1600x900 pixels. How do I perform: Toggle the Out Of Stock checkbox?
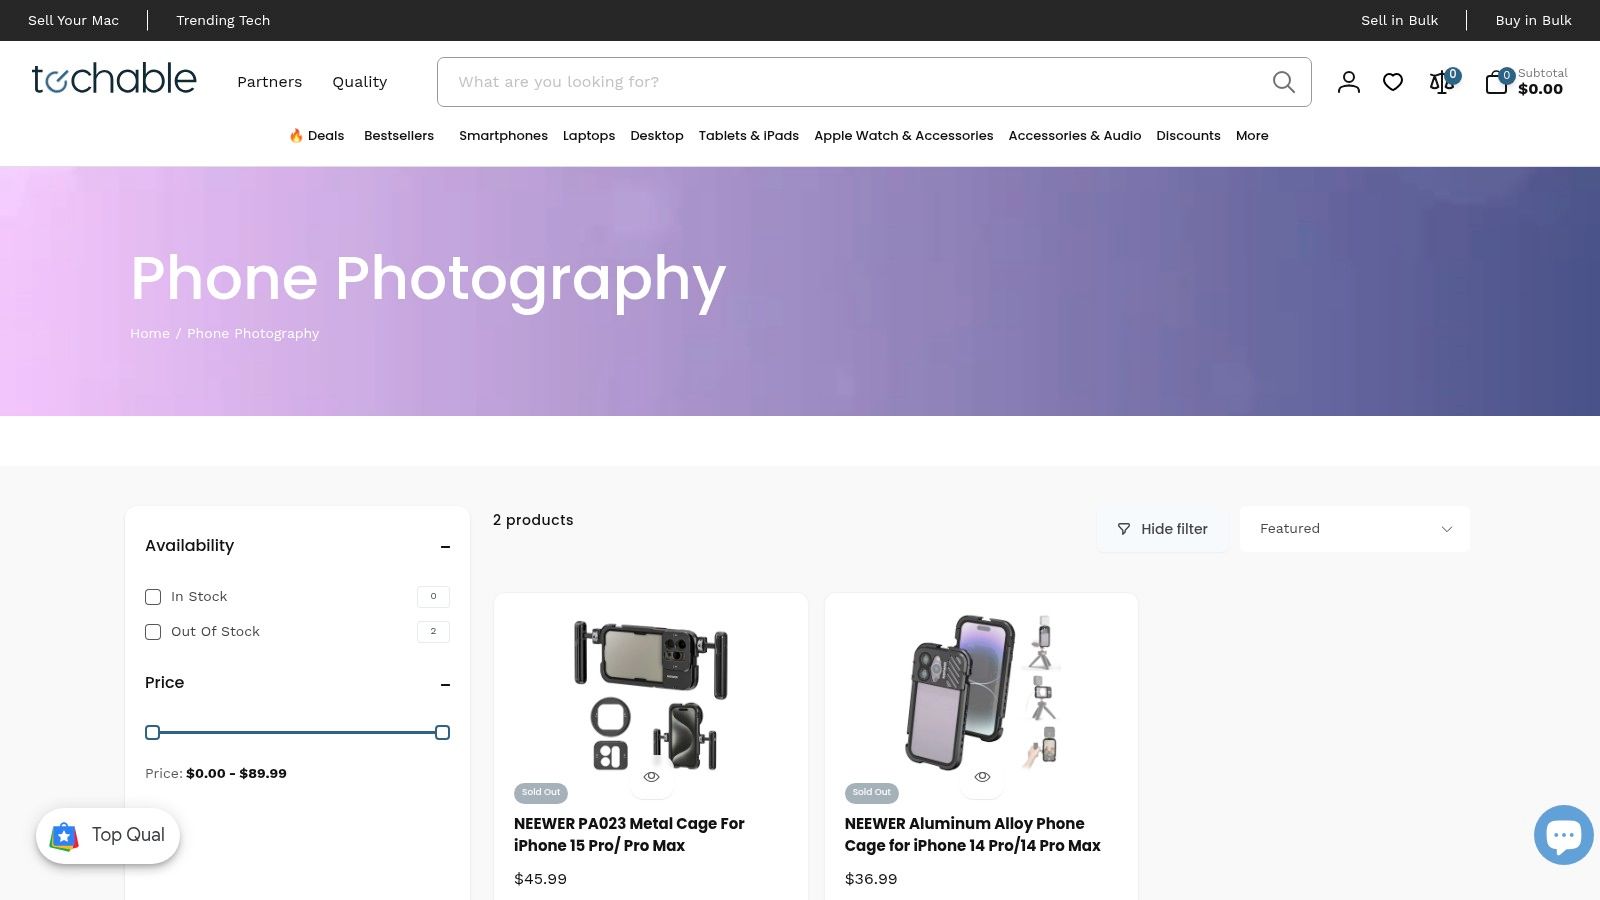tap(153, 632)
